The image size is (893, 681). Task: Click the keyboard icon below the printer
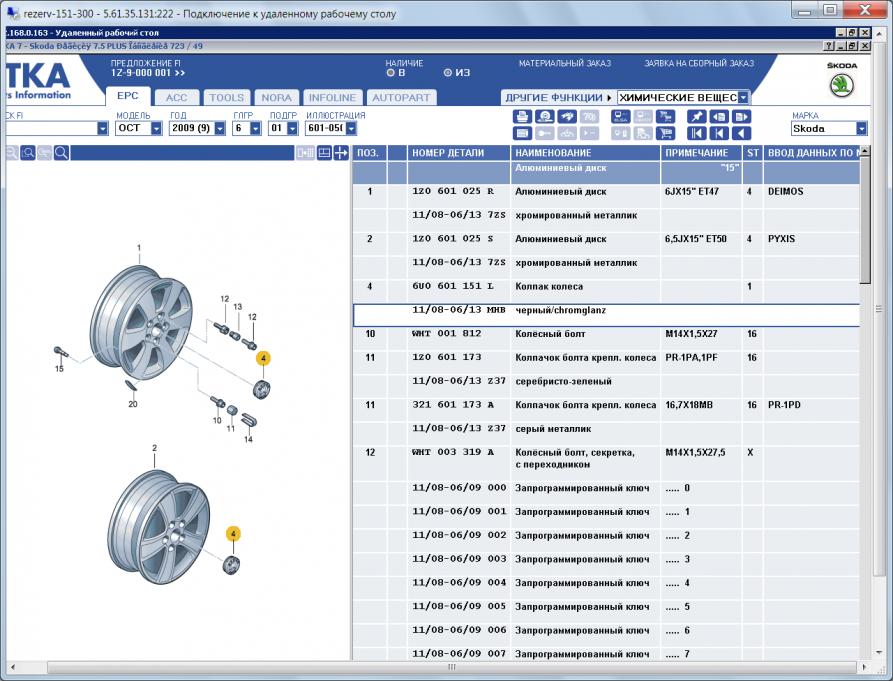pyautogui.click(x=522, y=133)
